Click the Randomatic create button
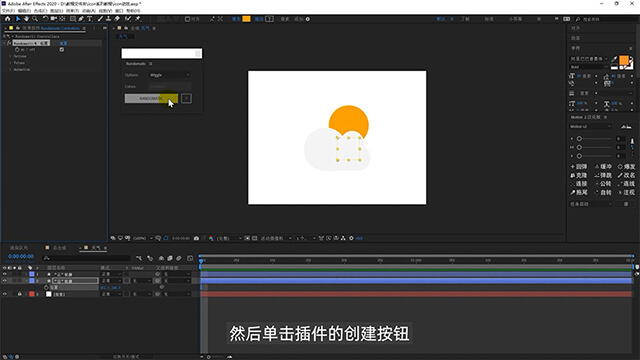This screenshot has width=640, height=360. 151,98
